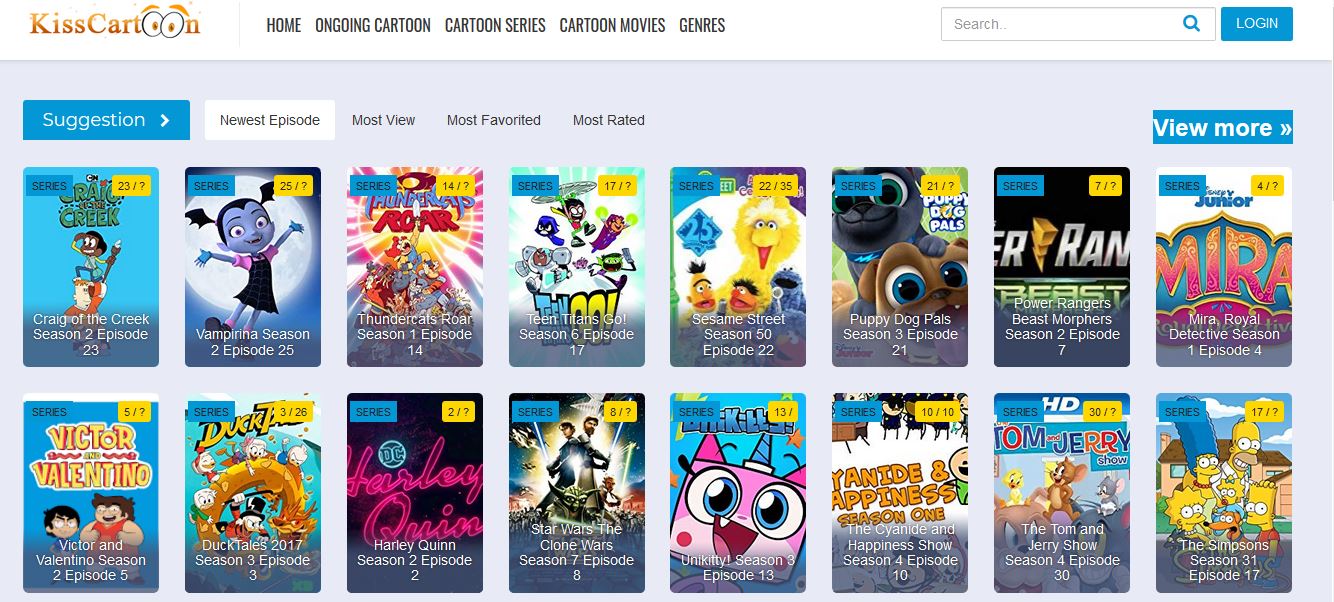1334x602 pixels.
Task: Switch to the Most View tab
Action: pos(383,120)
